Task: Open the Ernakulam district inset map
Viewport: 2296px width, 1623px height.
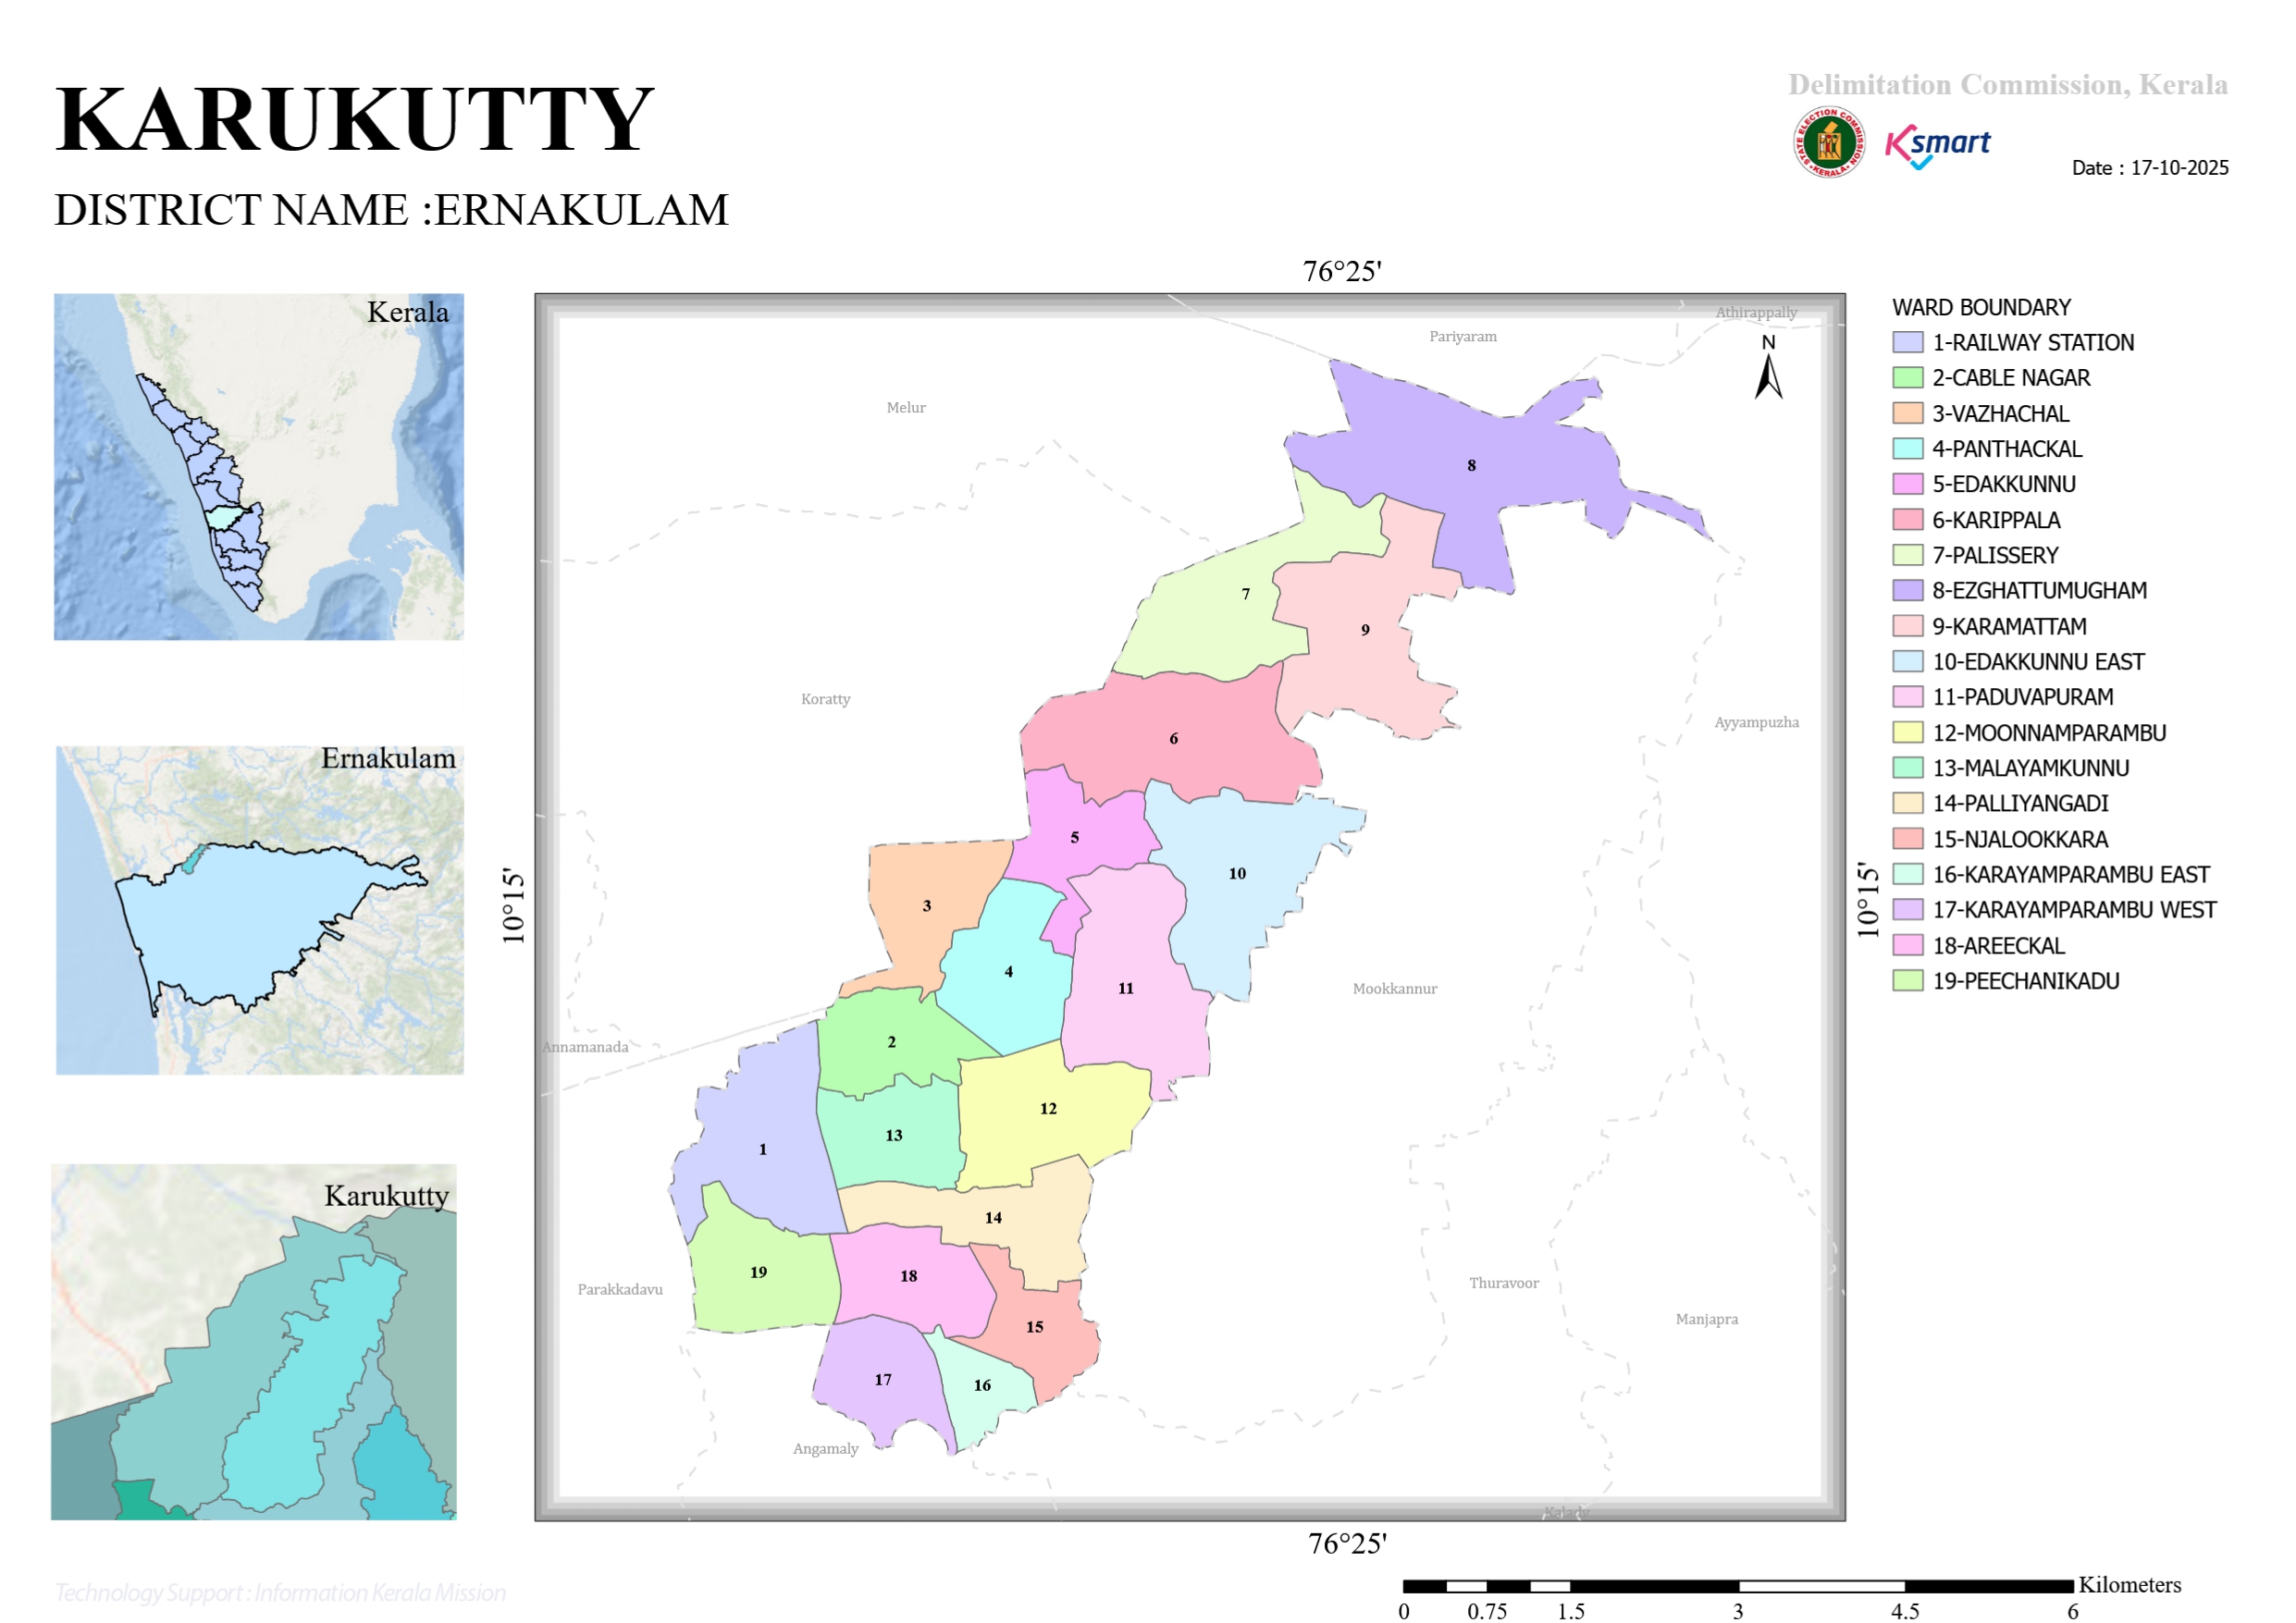Action: pyautogui.click(x=260, y=909)
